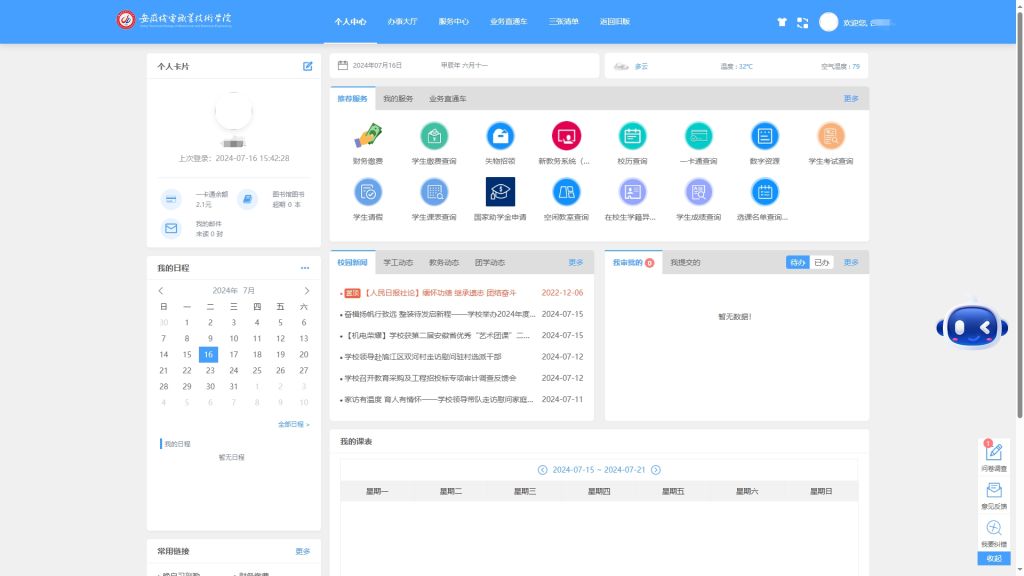Open 学生缴费查询 service icon

434,136
